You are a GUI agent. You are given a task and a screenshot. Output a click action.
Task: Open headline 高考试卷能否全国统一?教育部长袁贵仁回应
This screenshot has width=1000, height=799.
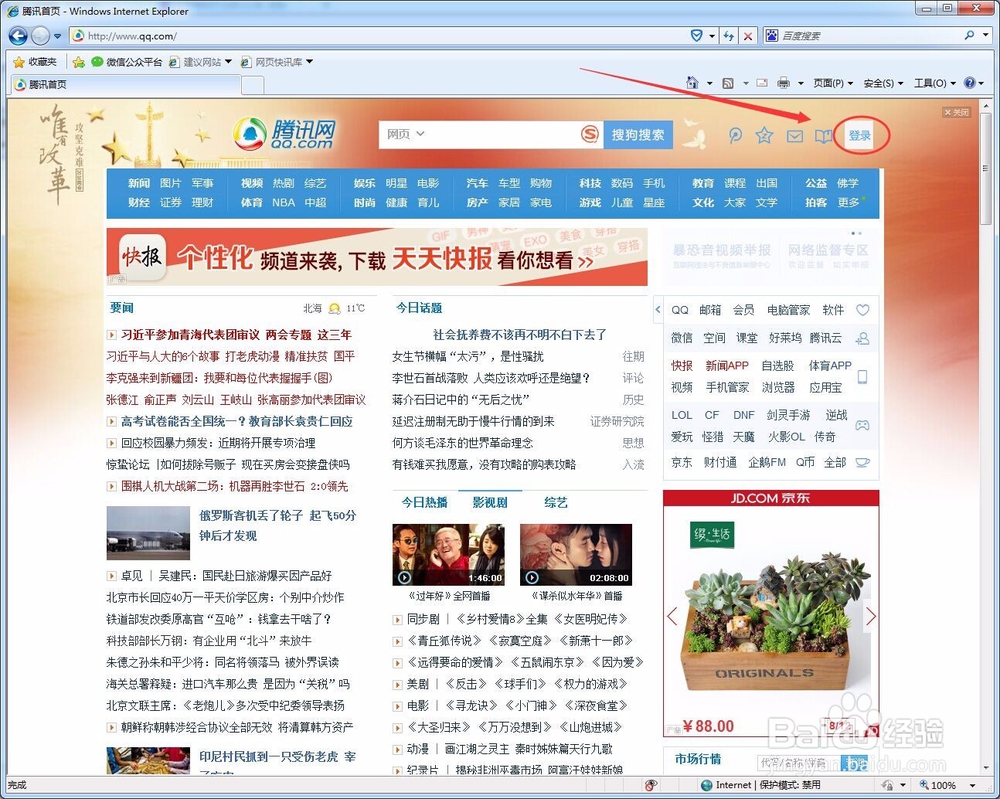coord(237,421)
